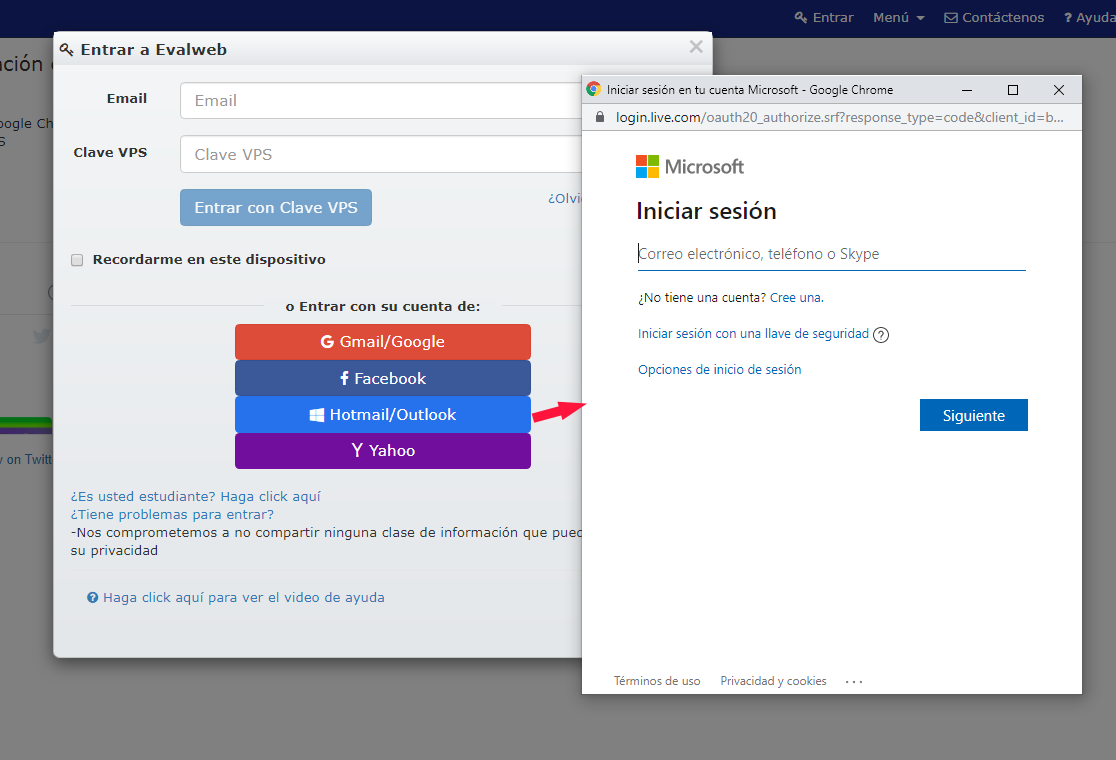Click the Microsoft logo in sign-in window
This screenshot has width=1116, height=760.
click(x=690, y=167)
